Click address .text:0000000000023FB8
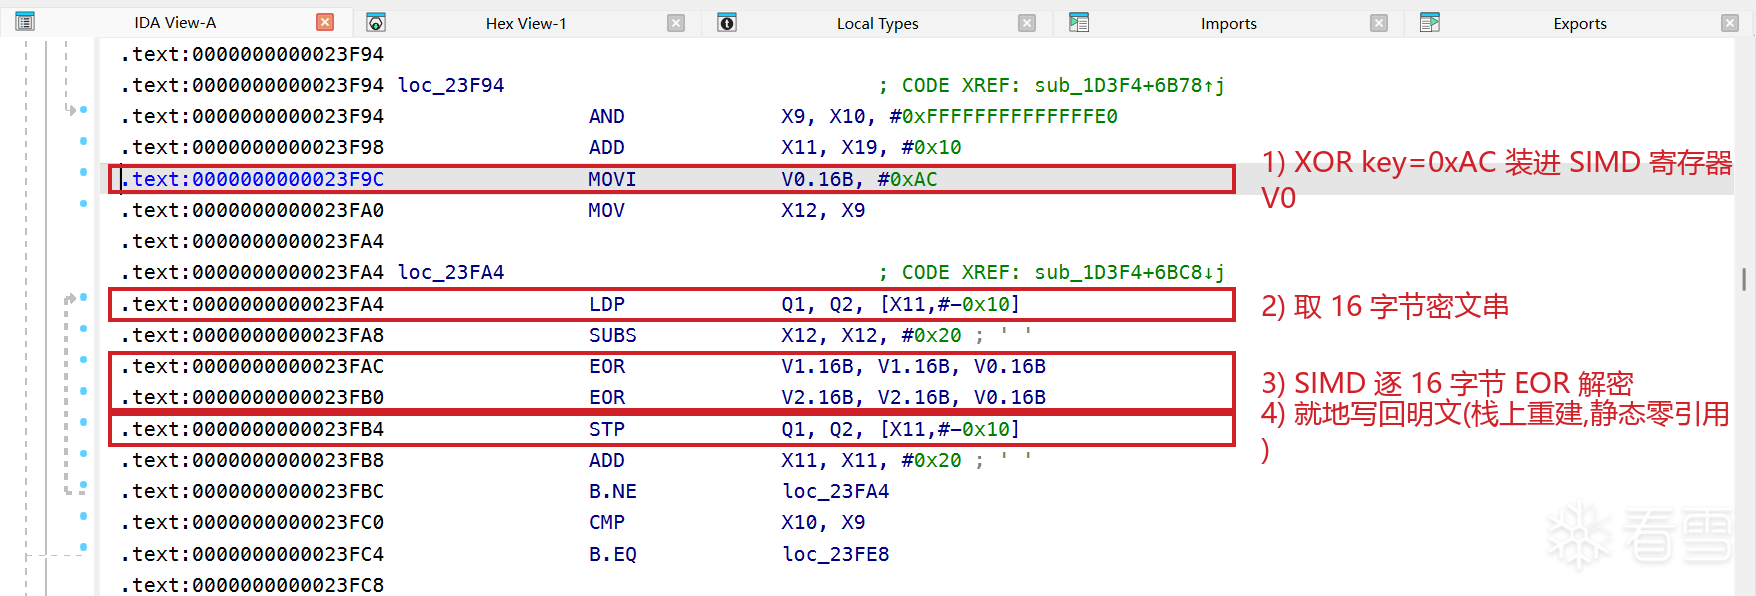 [x=252, y=460]
